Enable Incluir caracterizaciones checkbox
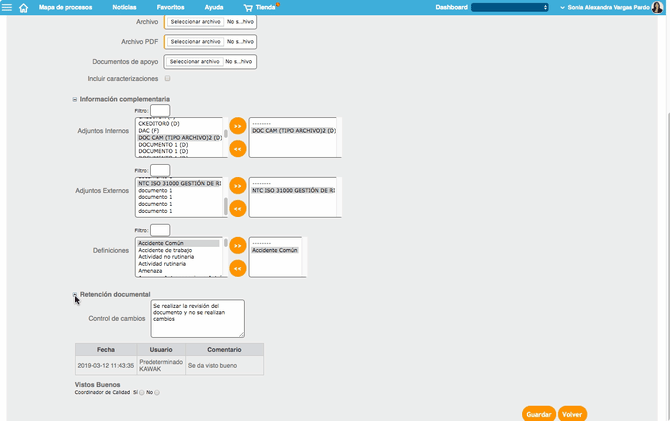The image size is (670, 421). [x=168, y=78]
